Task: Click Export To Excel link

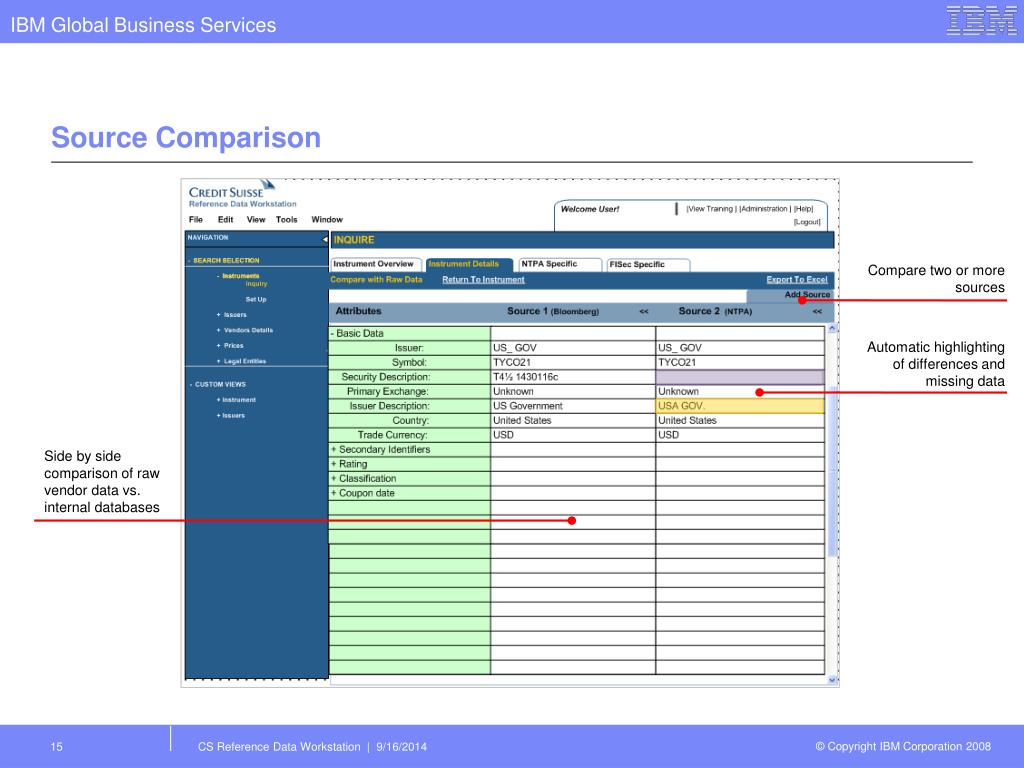Action: (x=797, y=280)
